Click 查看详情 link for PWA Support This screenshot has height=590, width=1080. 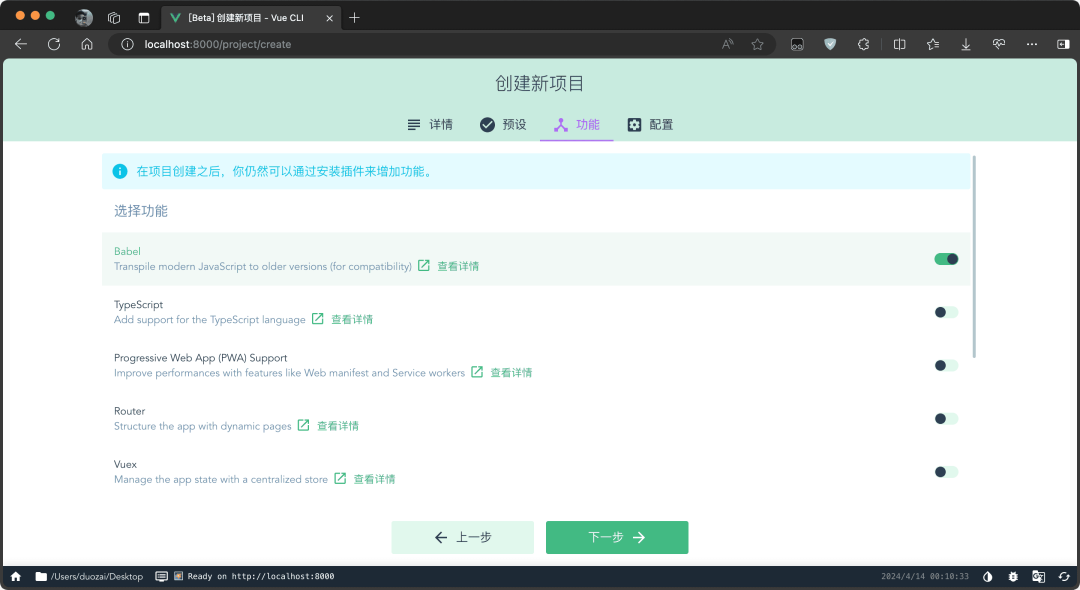[x=511, y=372]
